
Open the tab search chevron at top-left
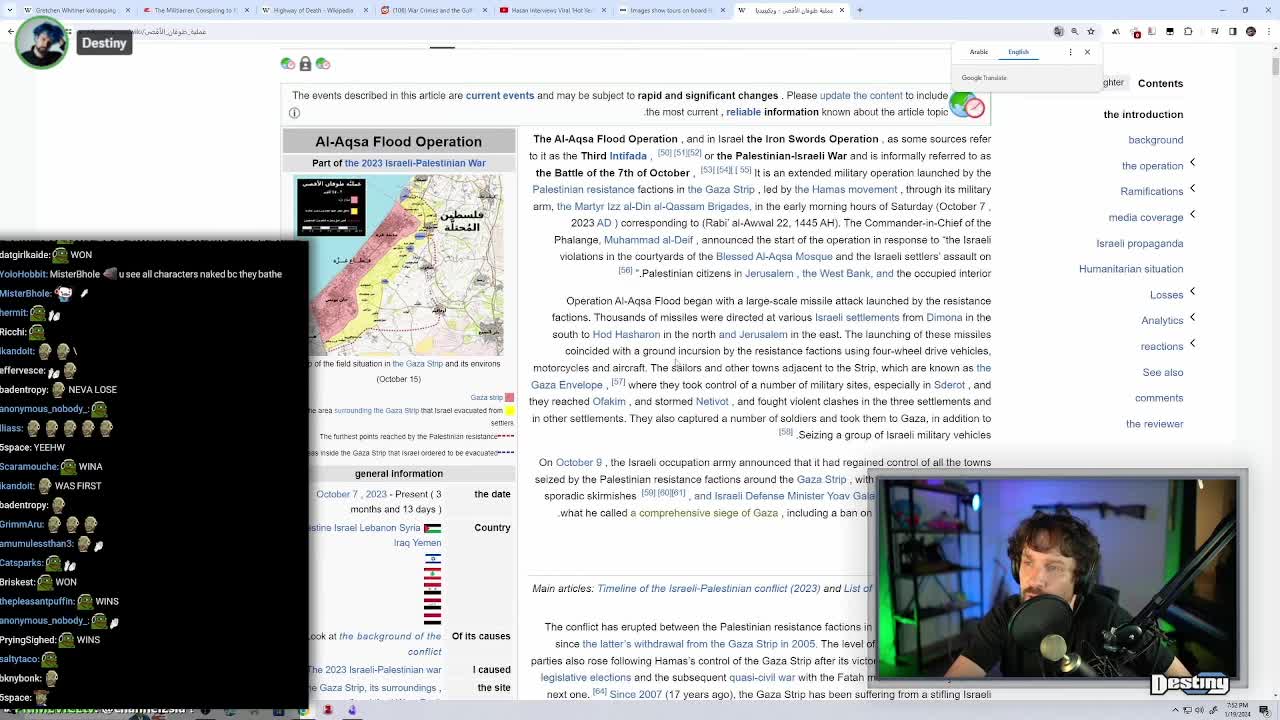coord(9,9)
